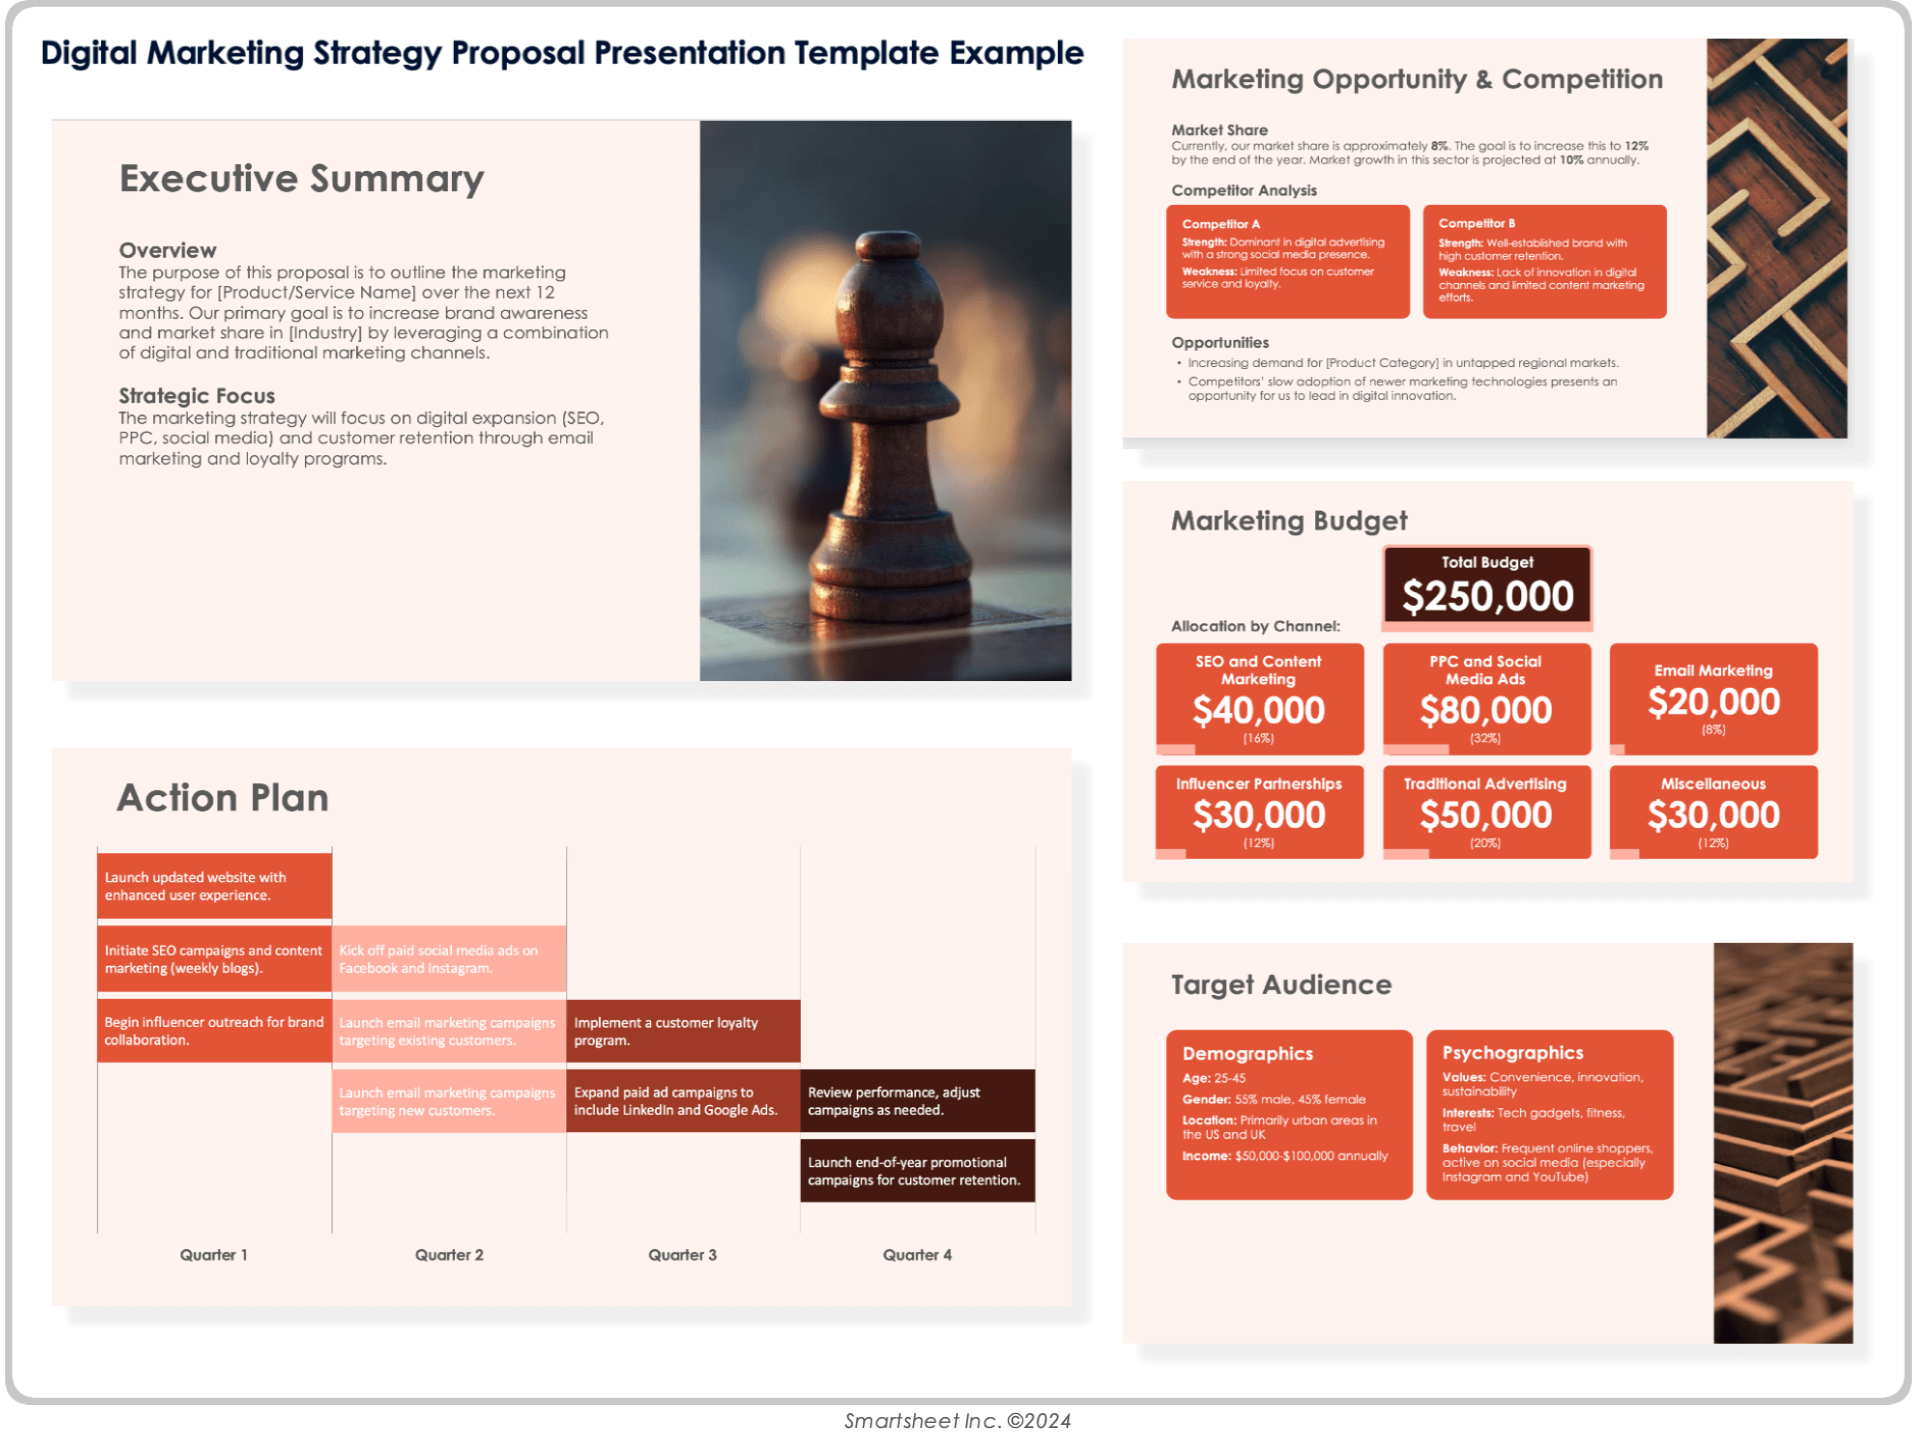Click the main presentation template title

pos(562,53)
